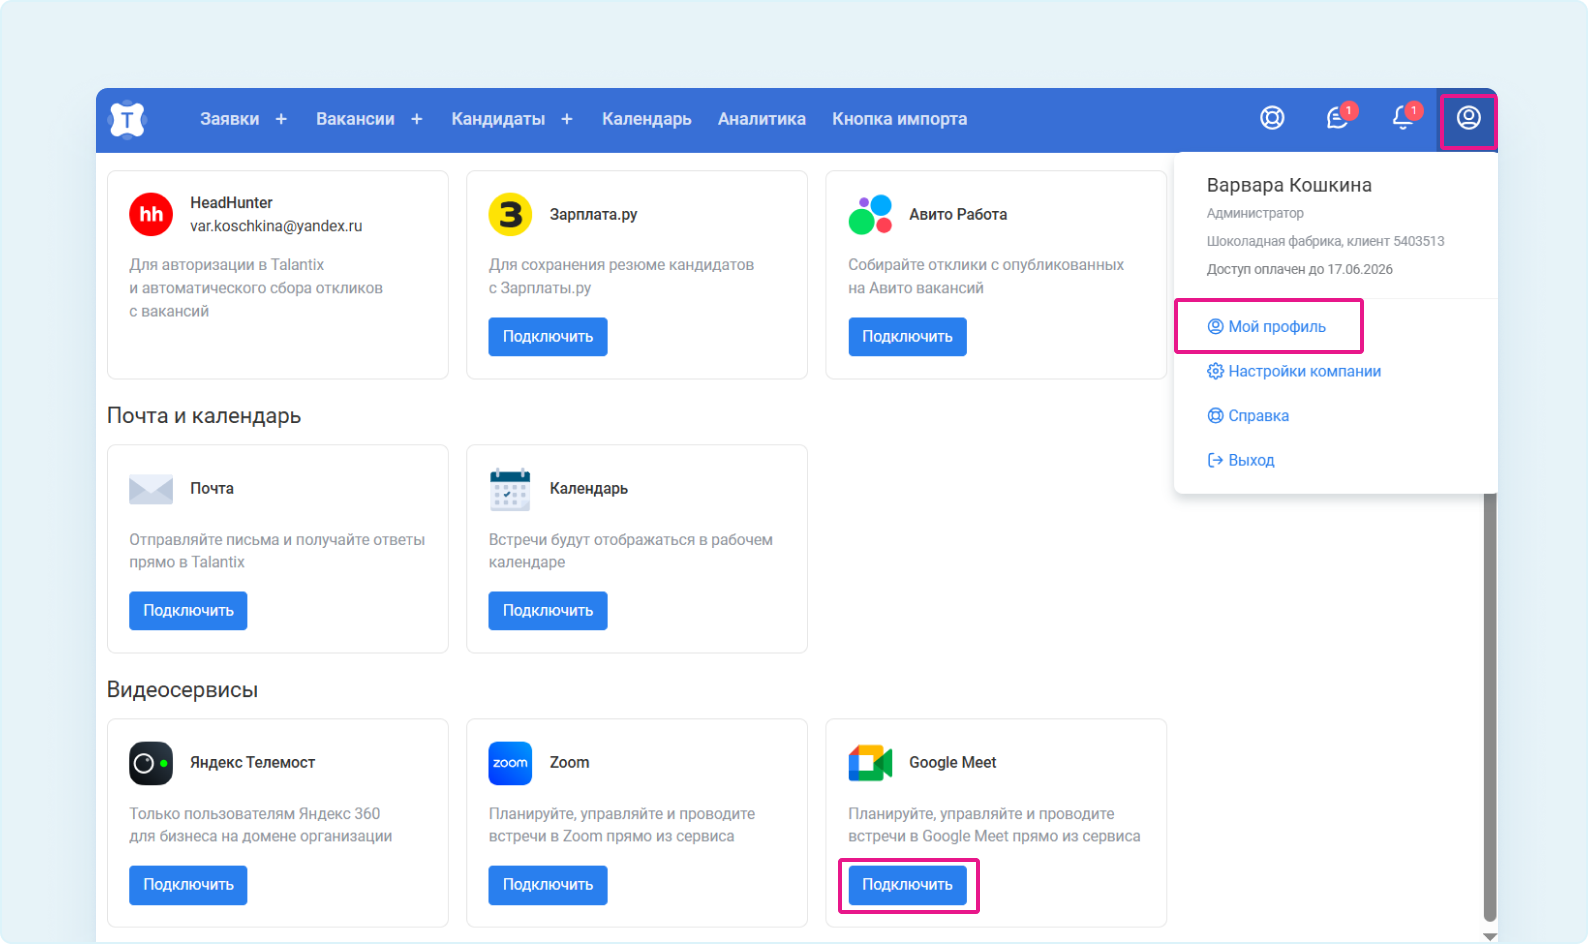Open the chat messages icon
Screen dimensions: 1588x944
click(x=1337, y=119)
